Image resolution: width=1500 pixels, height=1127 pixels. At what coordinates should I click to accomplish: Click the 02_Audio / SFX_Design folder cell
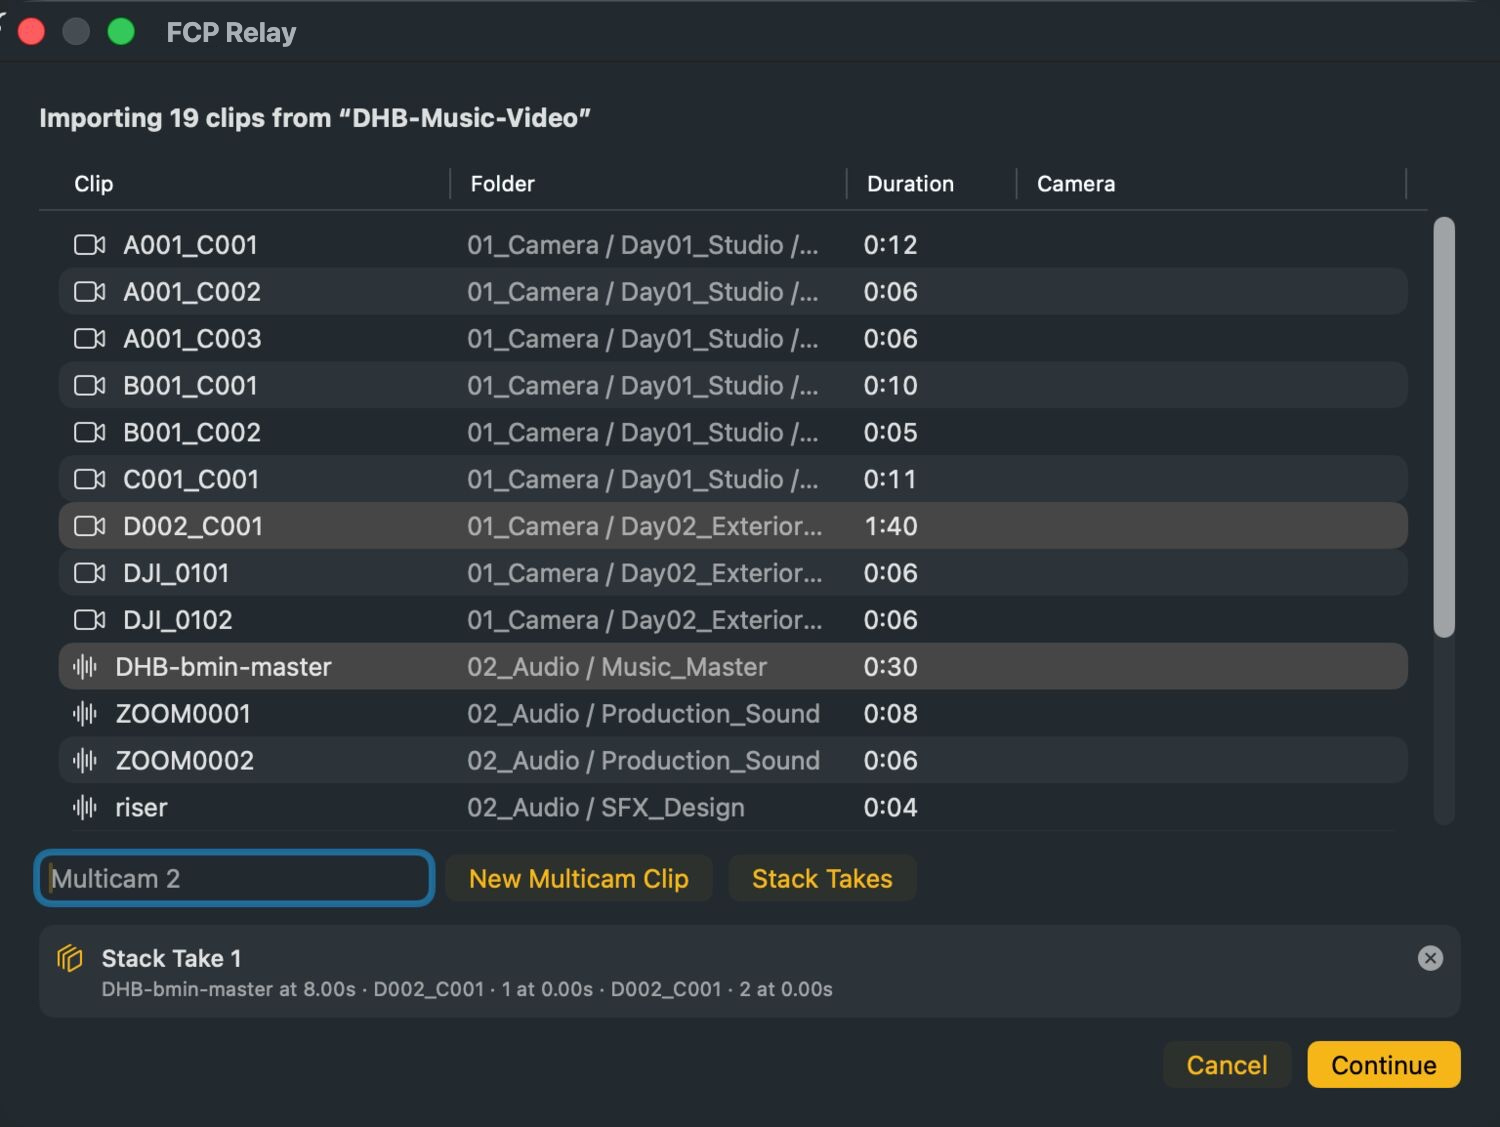tap(606, 808)
